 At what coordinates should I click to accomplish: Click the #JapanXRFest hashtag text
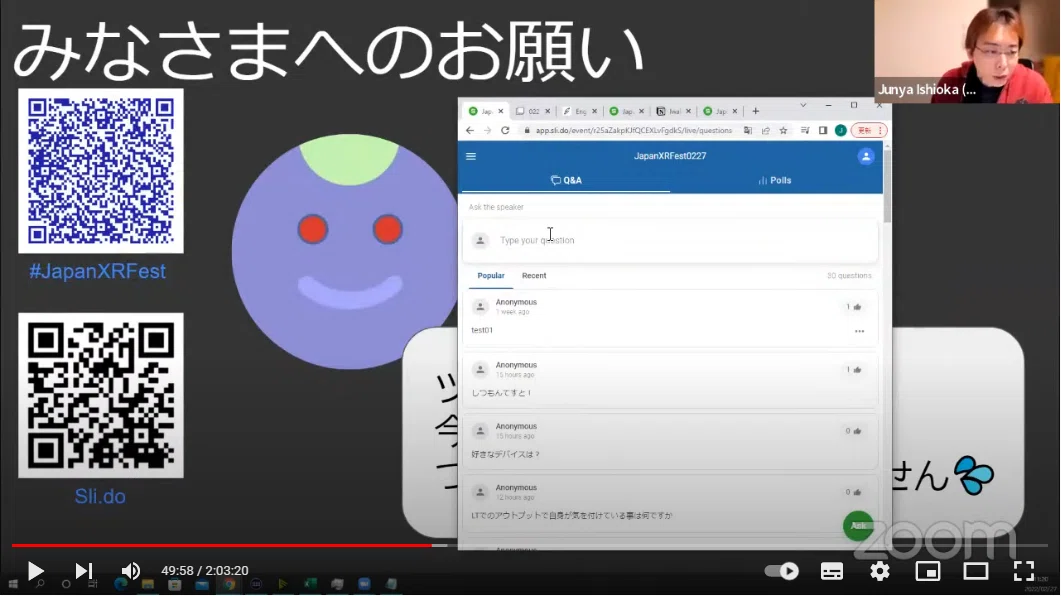[x=97, y=271]
